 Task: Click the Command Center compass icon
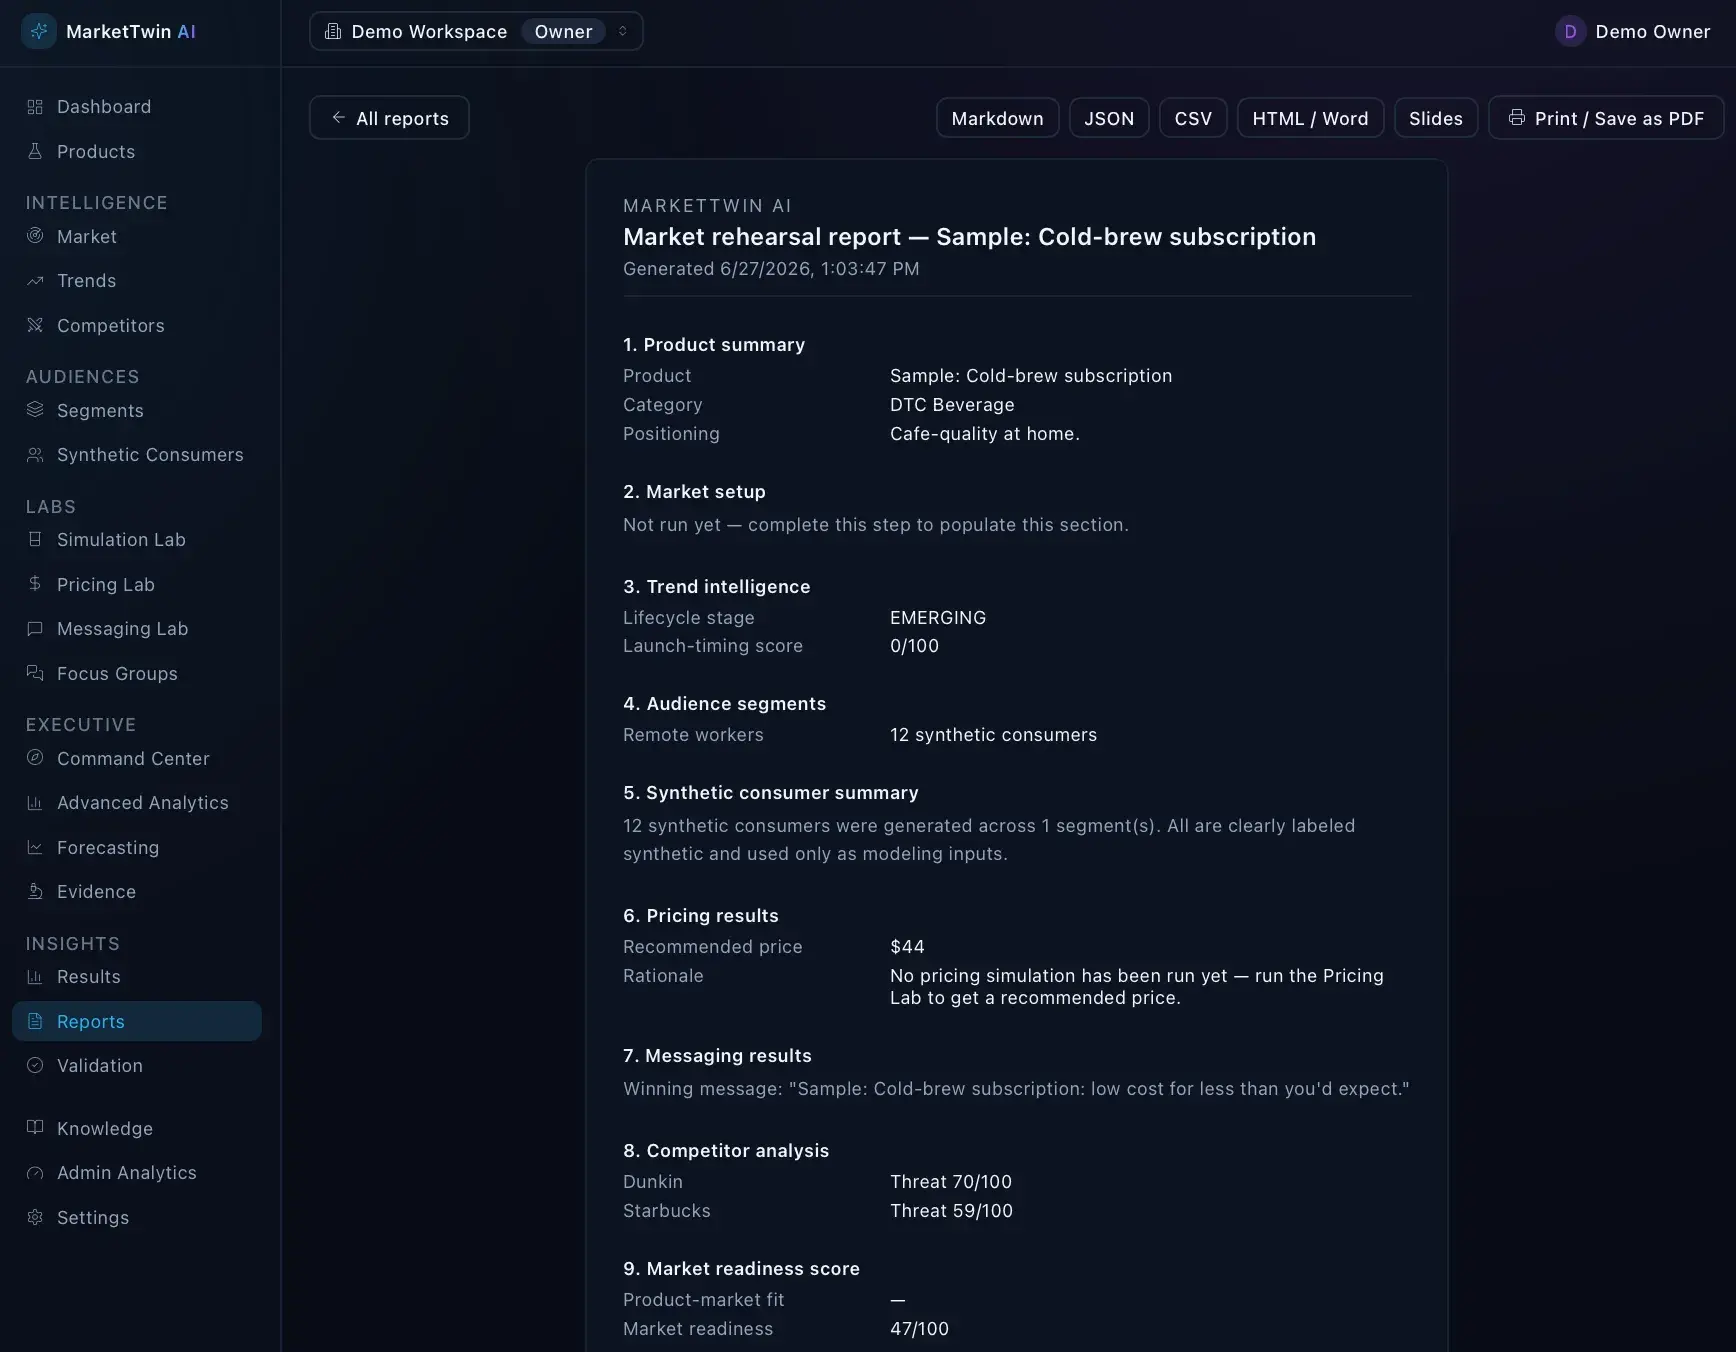[x=35, y=758]
